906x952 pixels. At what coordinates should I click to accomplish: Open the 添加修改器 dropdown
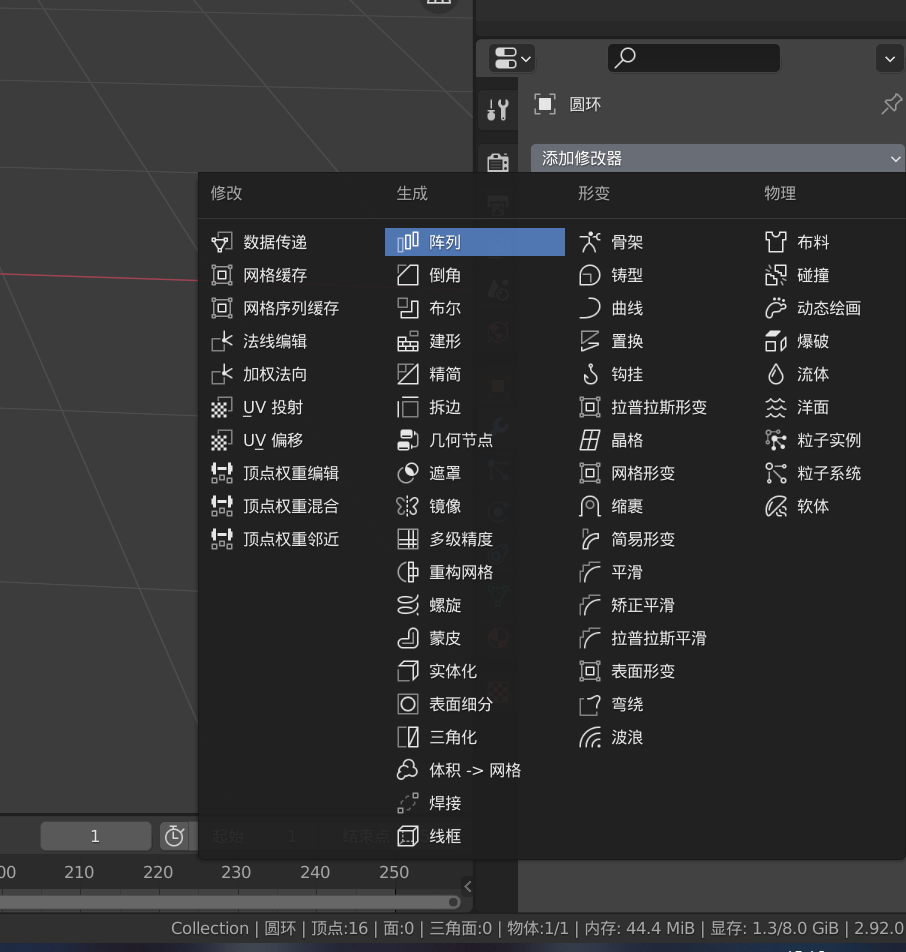[718, 158]
